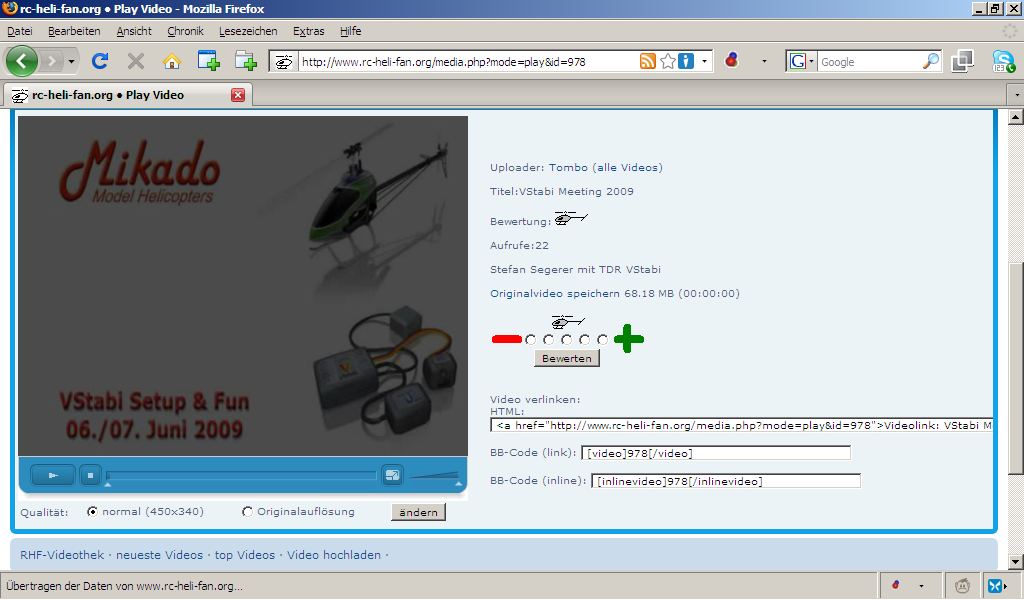The image size is (1024, 600).
Task: Click the BB-Code (inline) field
Action: [726, 481]
